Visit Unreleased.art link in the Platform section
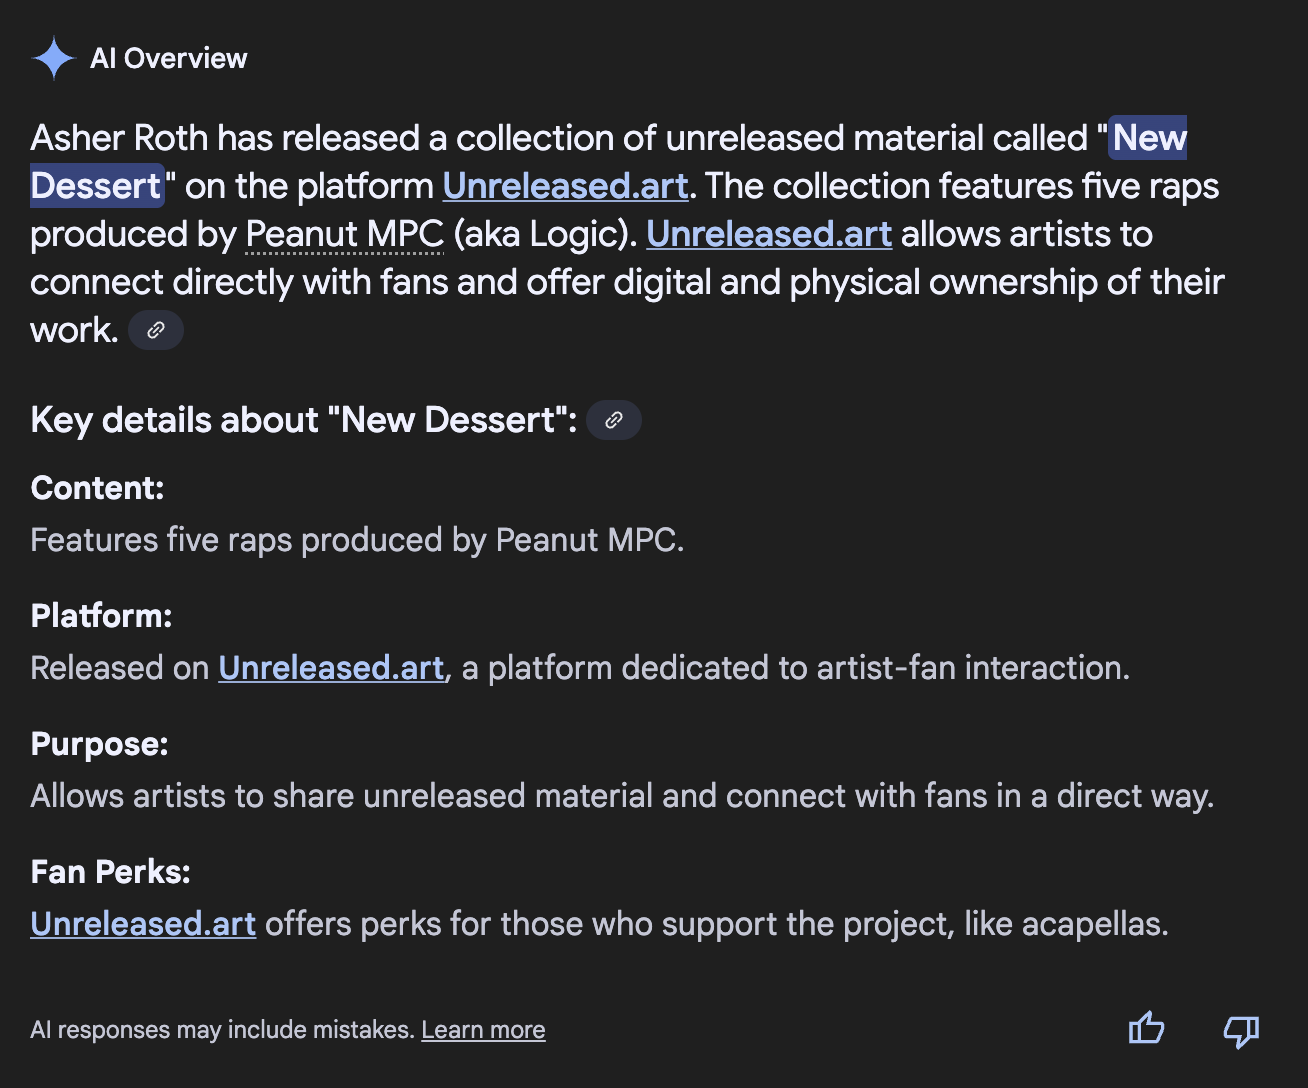This screenshot has width=1308, height=1088. (x=331, y=668)
